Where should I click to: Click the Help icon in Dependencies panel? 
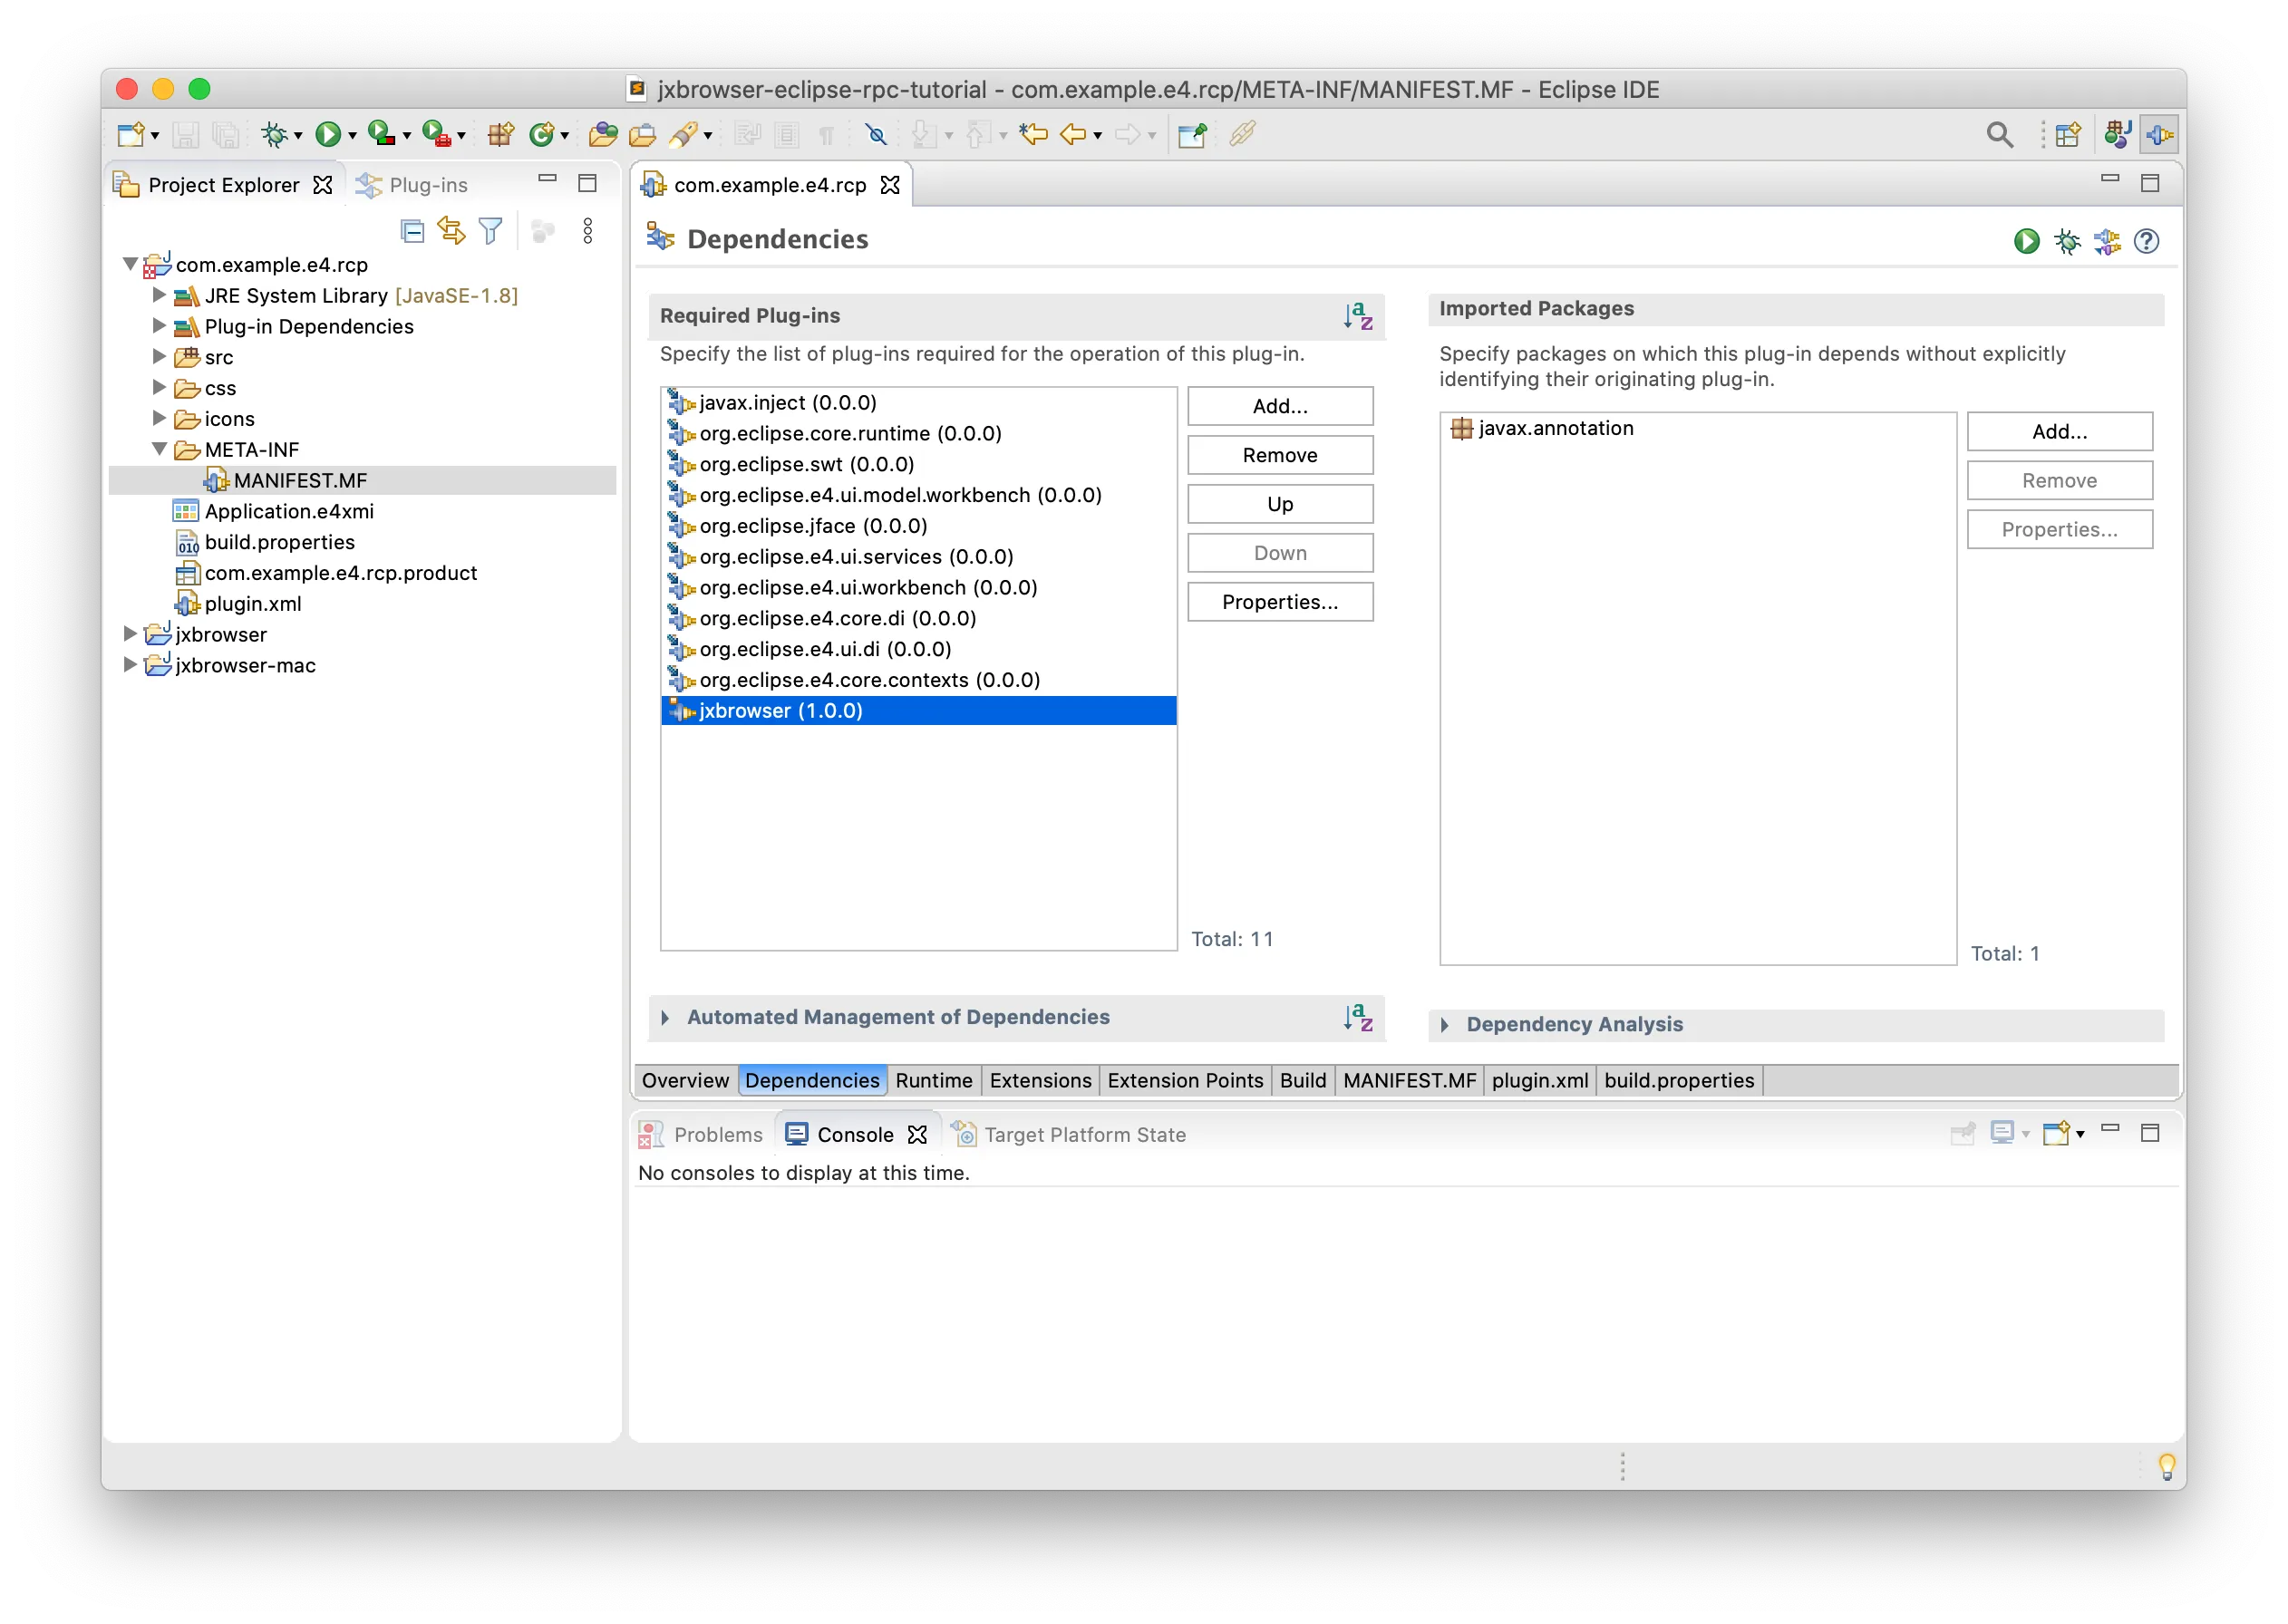2149,241
